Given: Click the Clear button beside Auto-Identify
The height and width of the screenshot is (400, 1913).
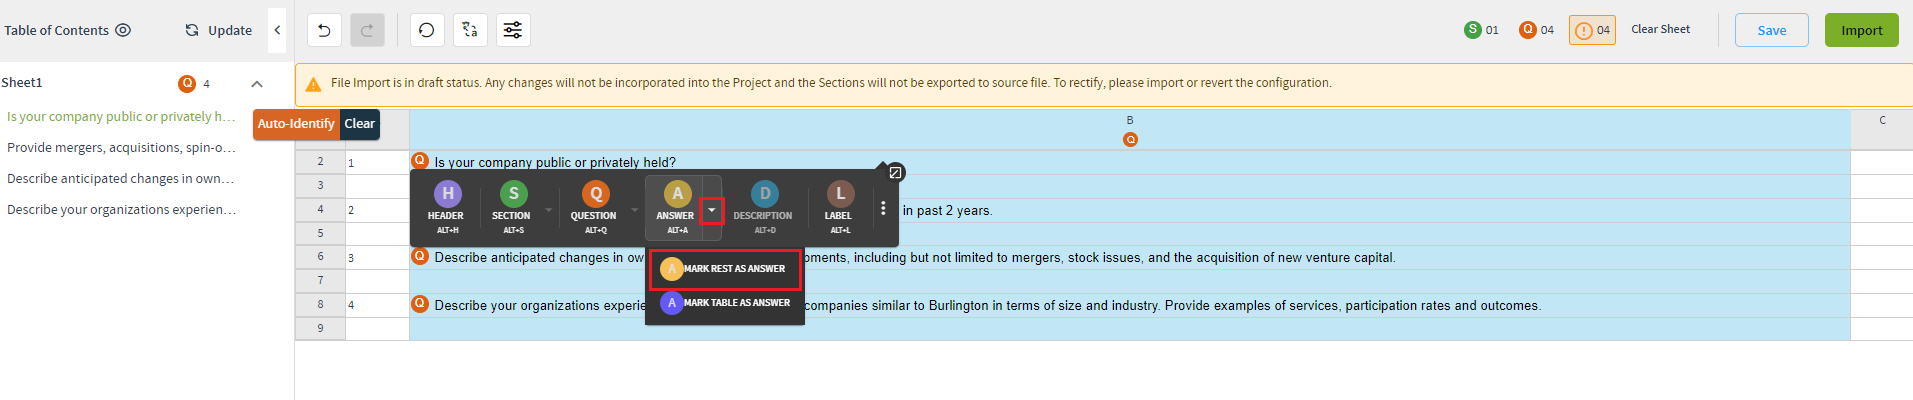Looking at the screenshot, I should [360, 124].
